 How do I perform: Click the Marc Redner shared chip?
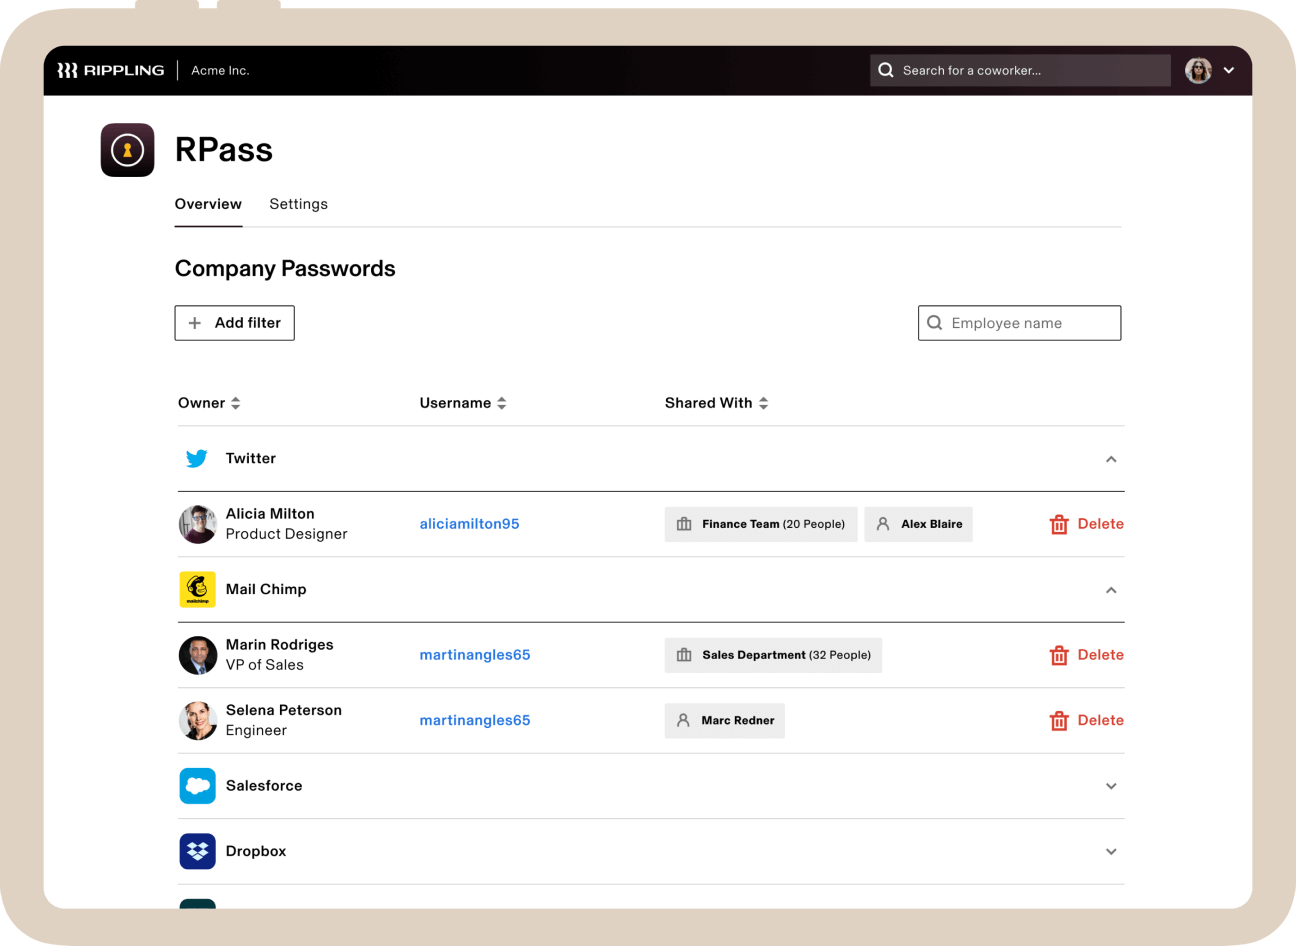(725, 720)
